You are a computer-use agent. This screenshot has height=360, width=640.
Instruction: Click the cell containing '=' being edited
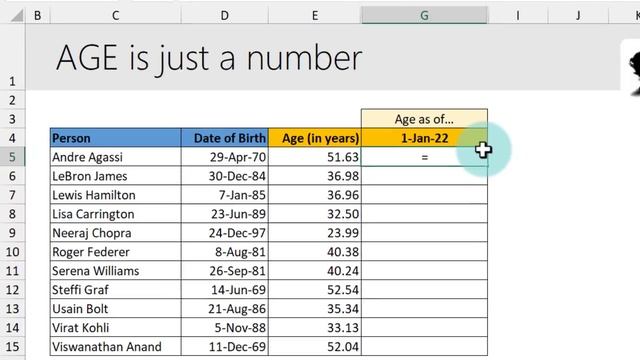[x=424, y=157]
